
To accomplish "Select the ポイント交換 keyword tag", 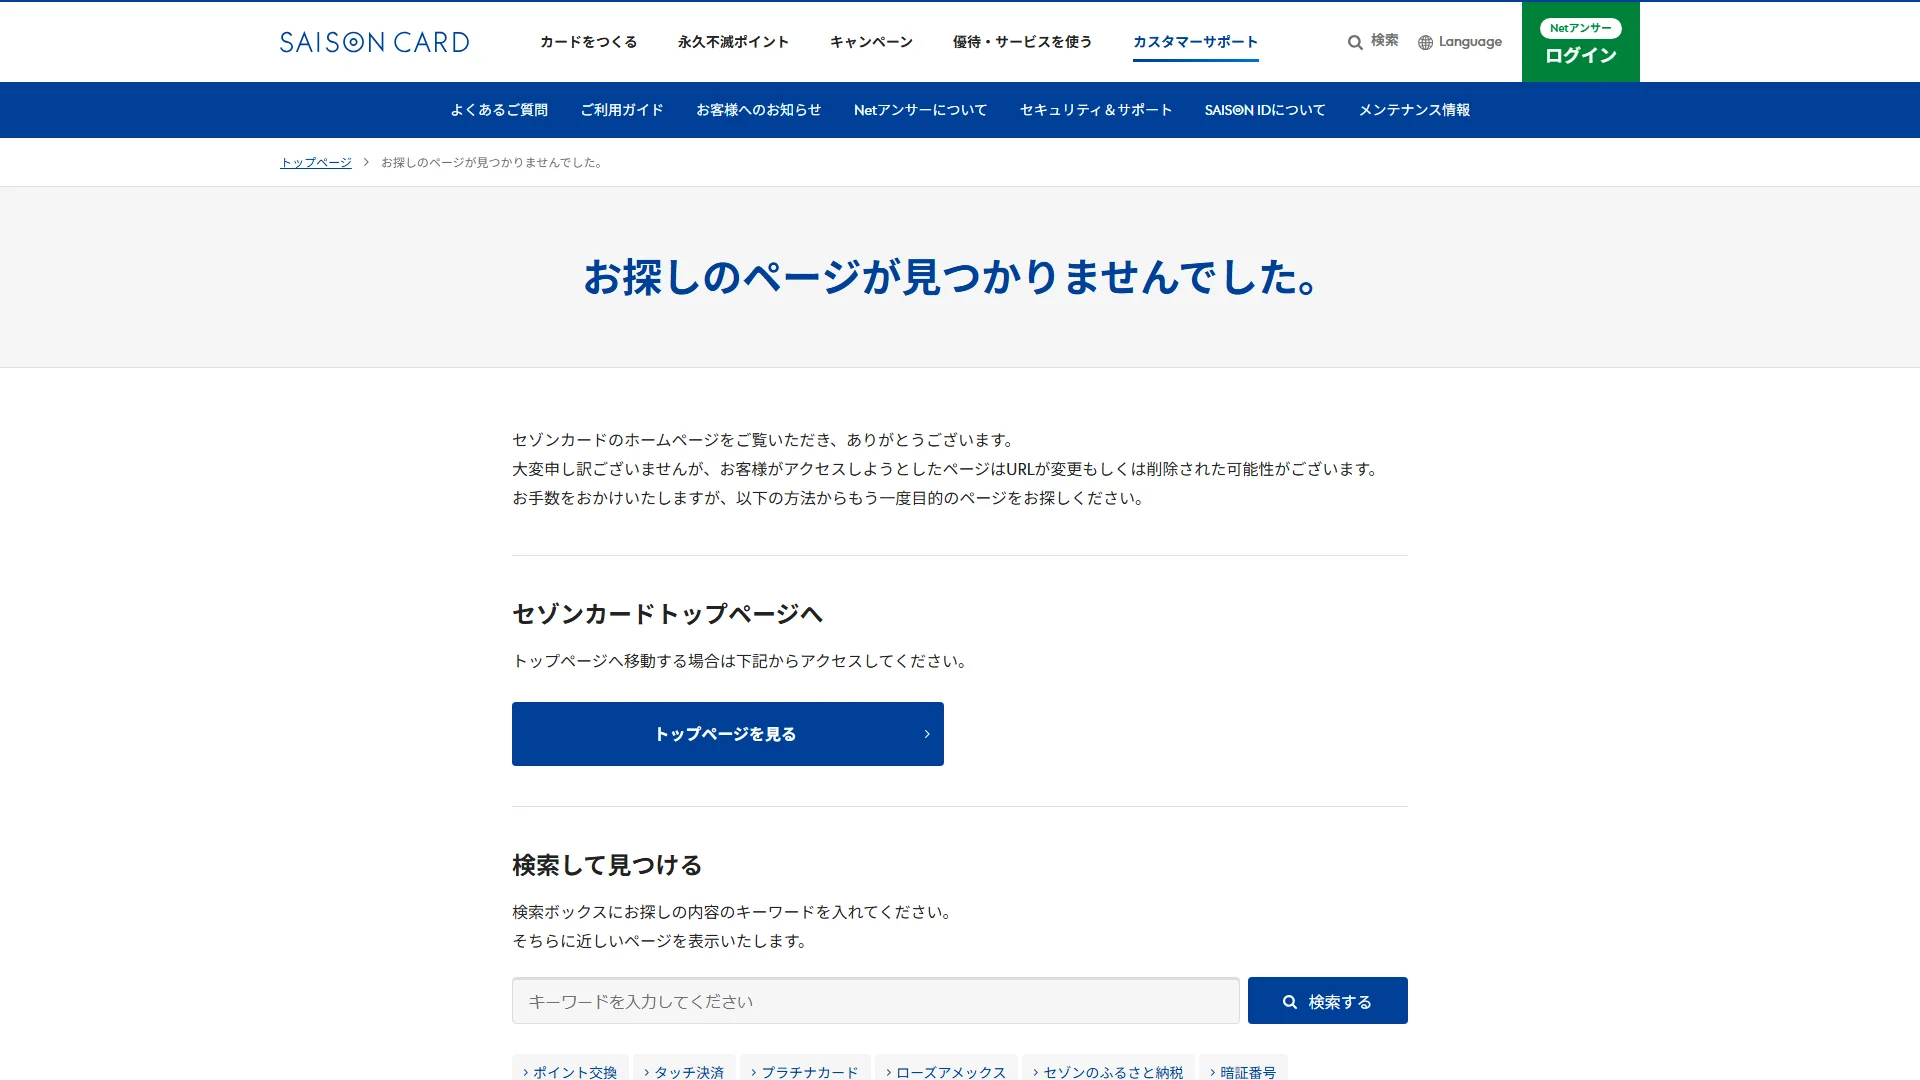I will [570, 1070].
